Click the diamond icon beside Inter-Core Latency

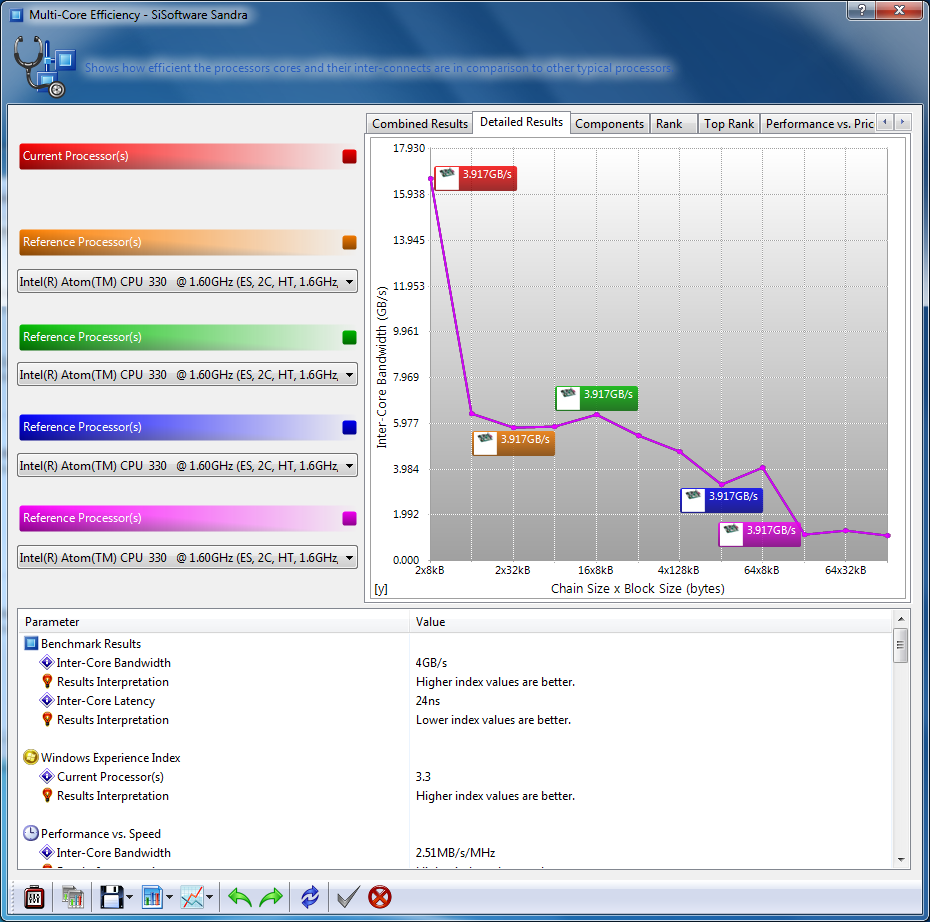click(x=47, y=700)
